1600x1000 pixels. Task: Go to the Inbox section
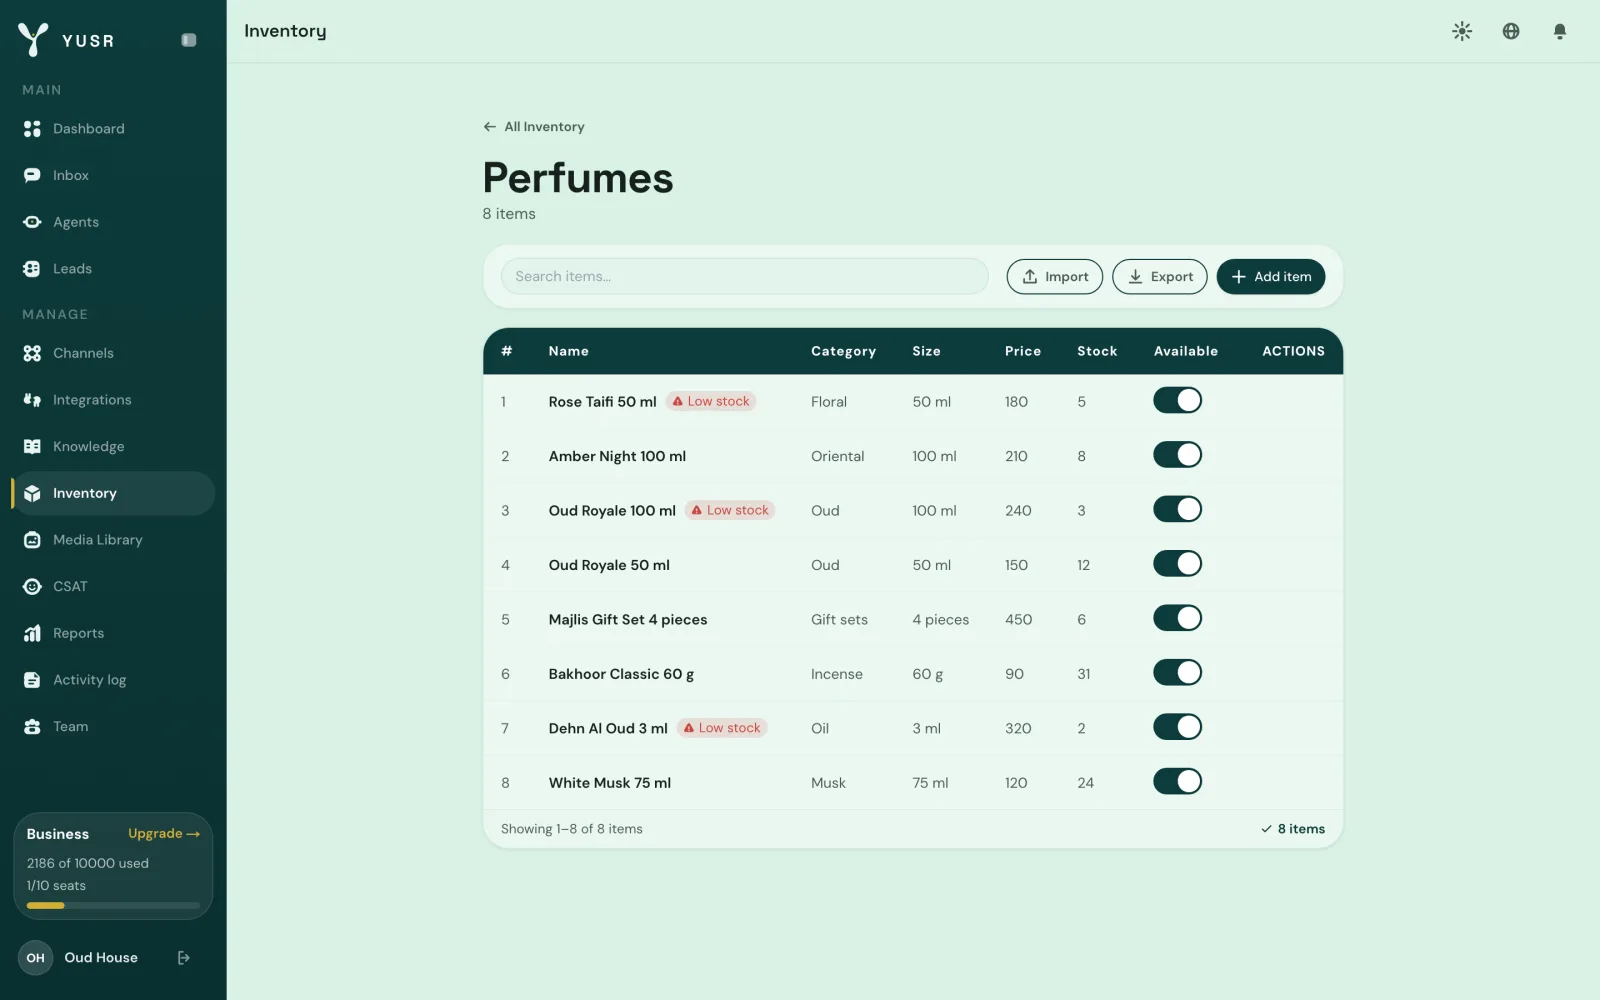(113, 175)
